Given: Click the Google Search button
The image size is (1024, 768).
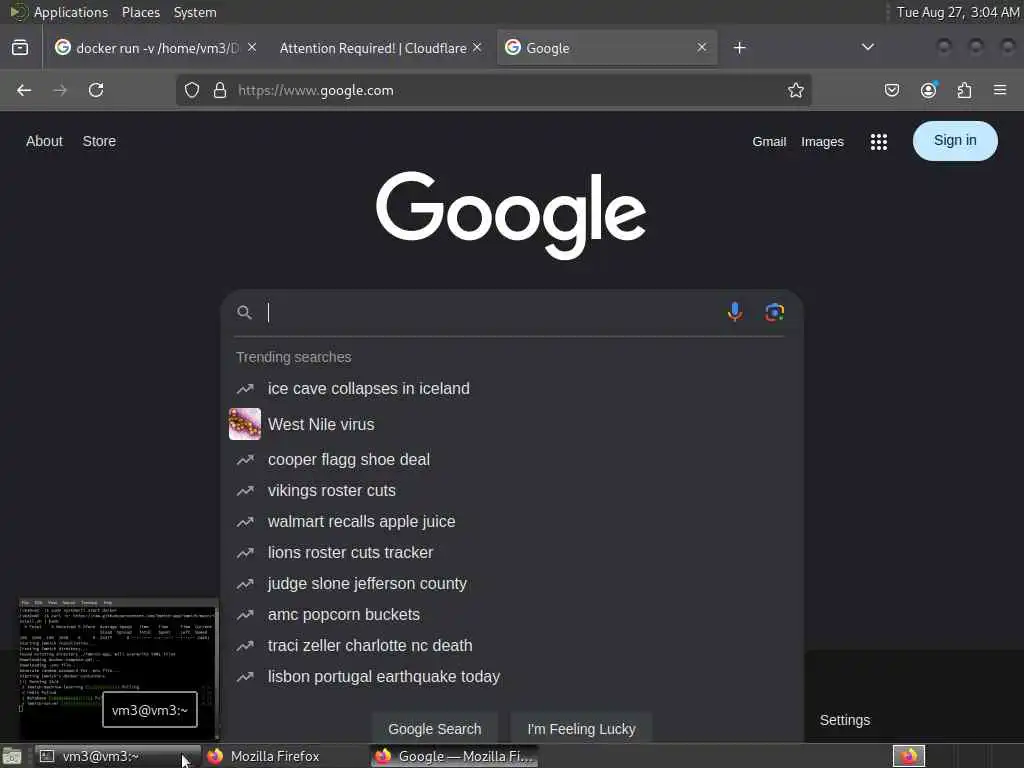Looking at the screenshot, I should coord(435,729).
